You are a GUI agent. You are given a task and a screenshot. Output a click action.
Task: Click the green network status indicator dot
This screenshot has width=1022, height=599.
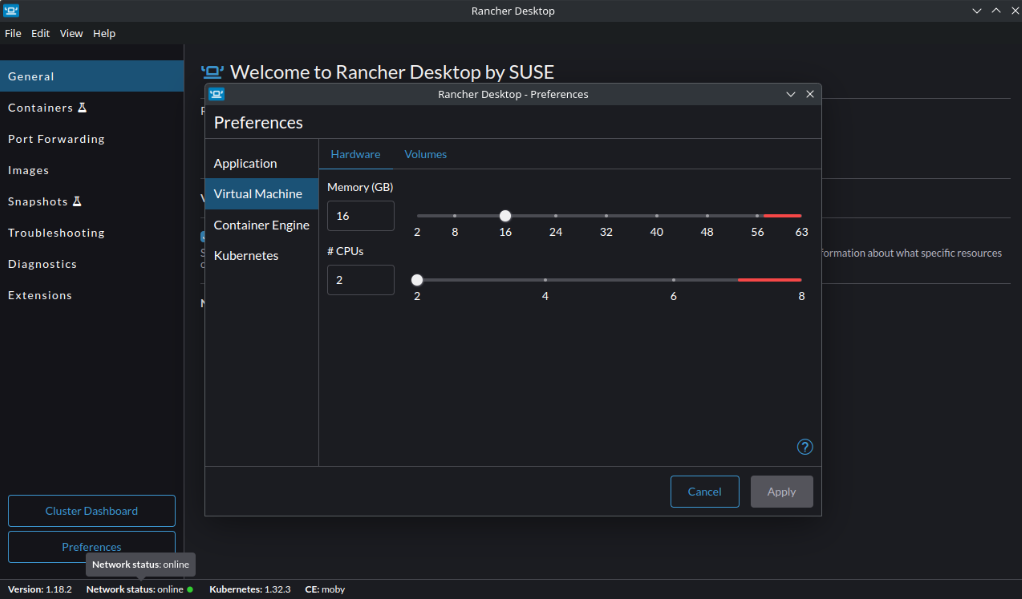[x=190, y=589]
